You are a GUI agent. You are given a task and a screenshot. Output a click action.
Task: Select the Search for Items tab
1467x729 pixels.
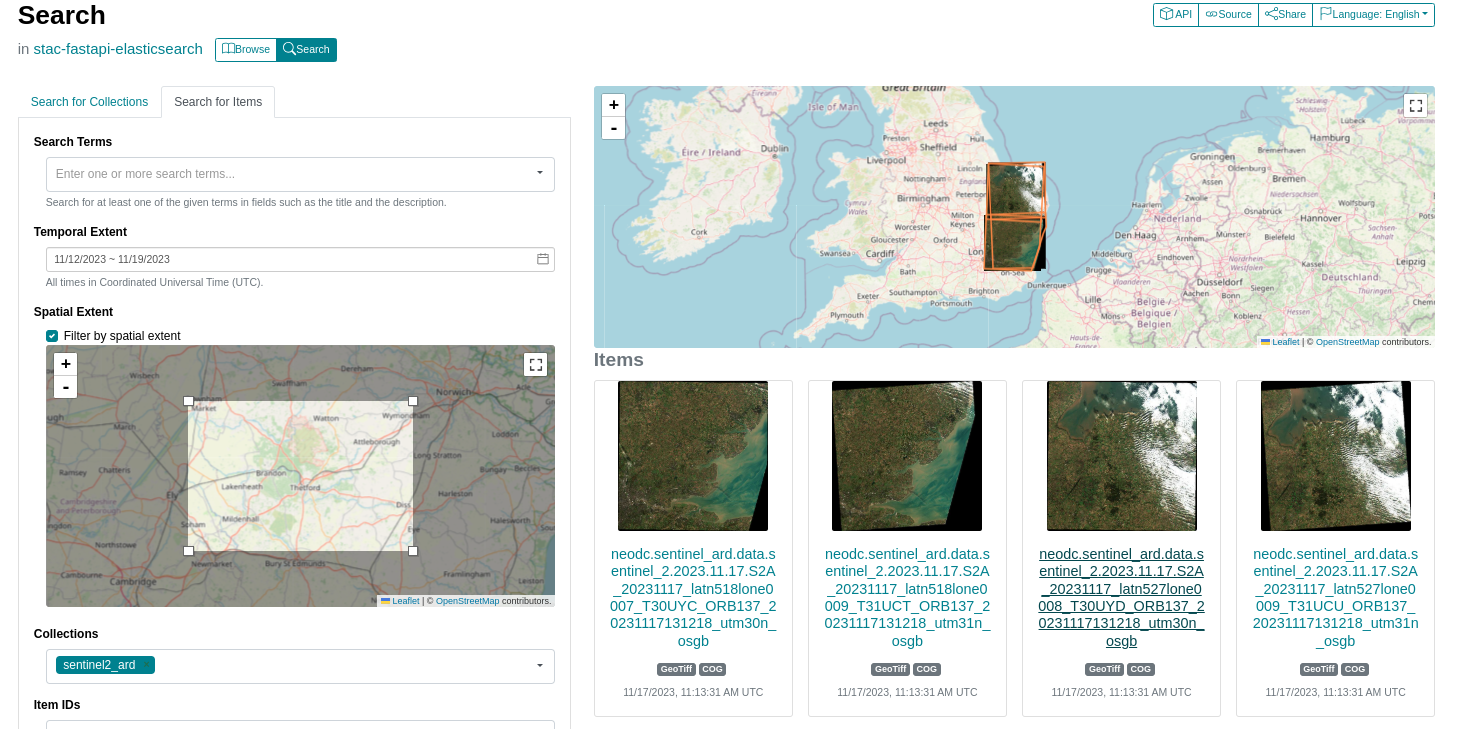click(x=218, y=102)
